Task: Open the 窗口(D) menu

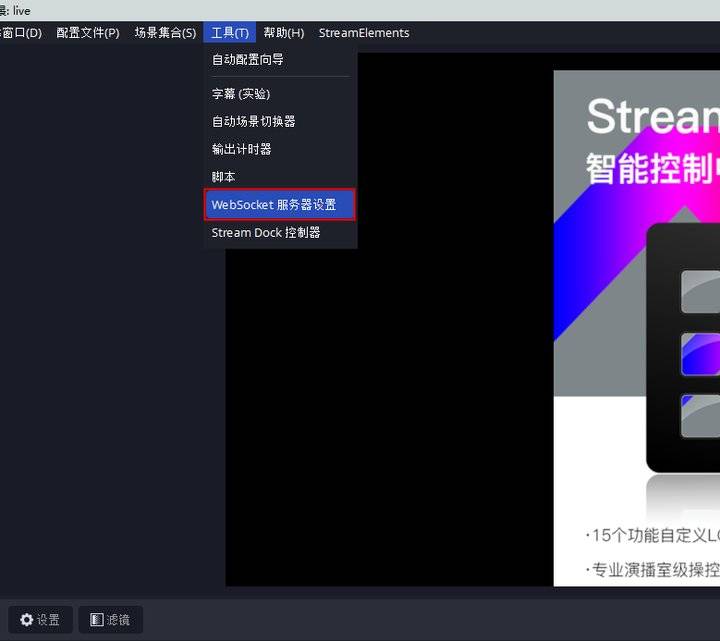Action: pyautogui.click(x=21, y=33)
